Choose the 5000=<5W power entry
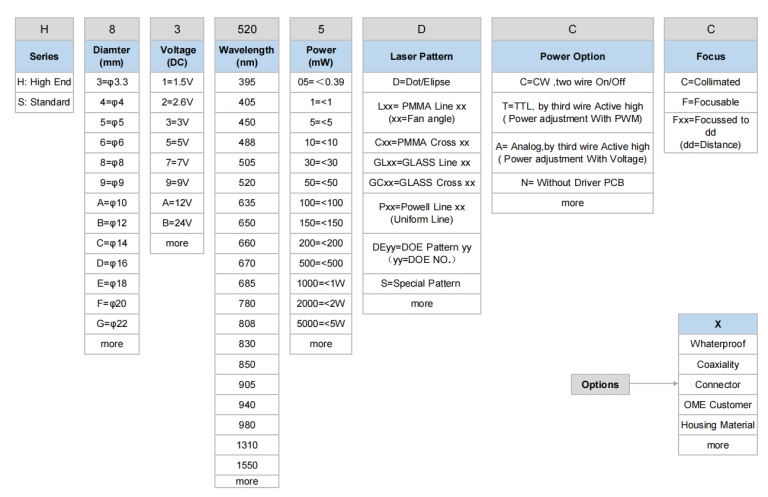Image resolution: width=768 pixels, height=497 pixels. [x=321, y=323]
